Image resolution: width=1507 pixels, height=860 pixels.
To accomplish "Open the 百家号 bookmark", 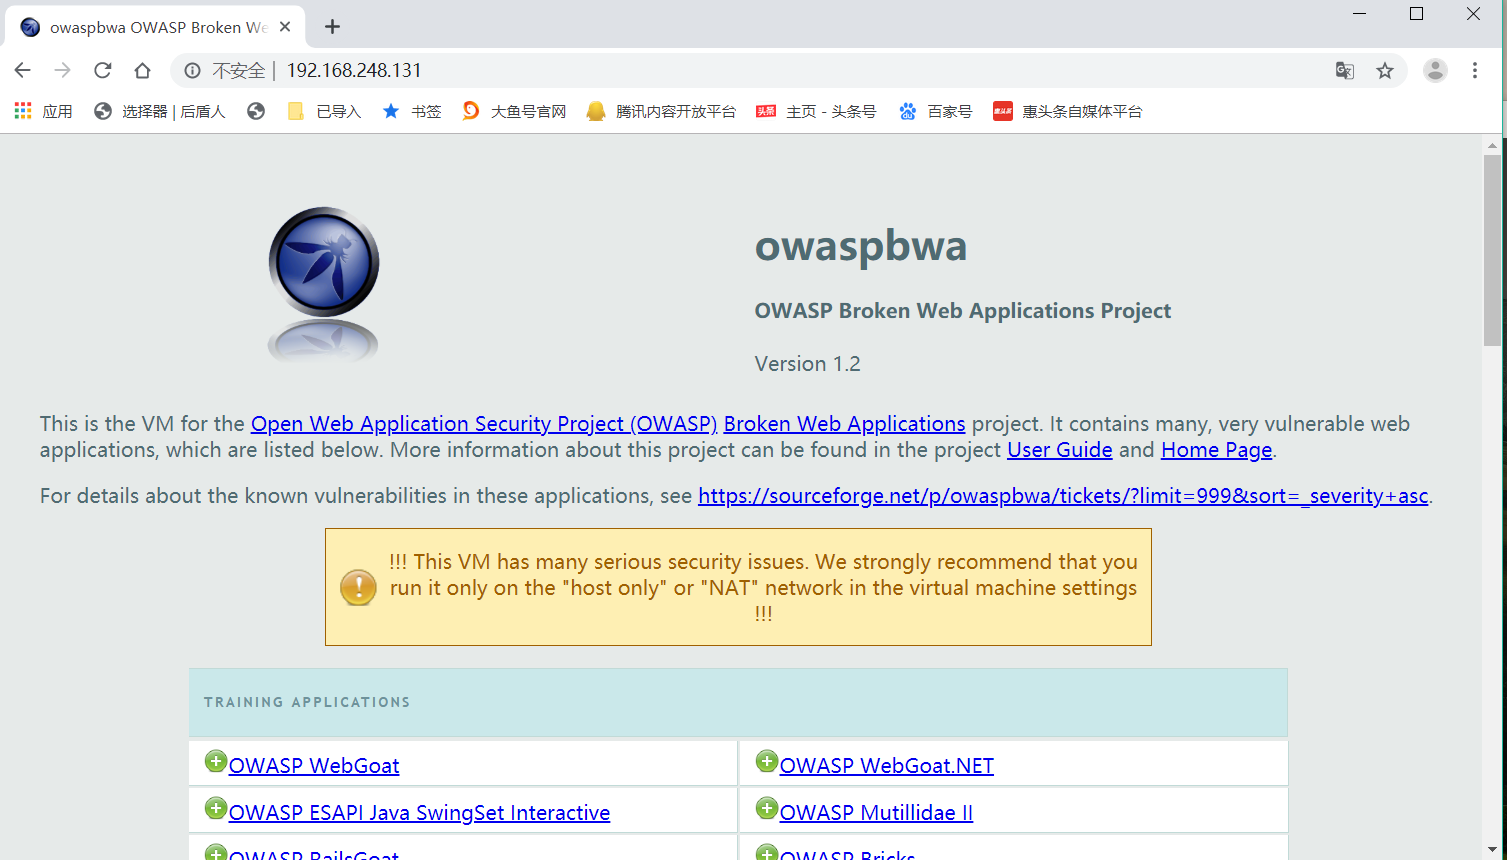I will pos(935,111).
